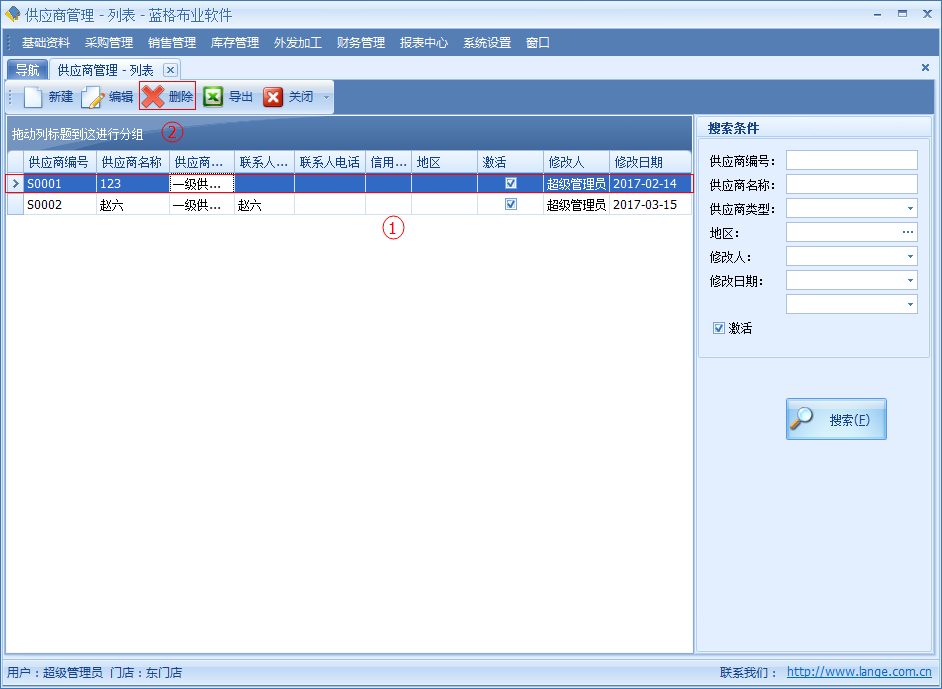Image resolution: width=942 pixels, height=689 pixels.
Task: Click the 拖动列标题到这进行分组 group panel
Action: tap(349, 133)
